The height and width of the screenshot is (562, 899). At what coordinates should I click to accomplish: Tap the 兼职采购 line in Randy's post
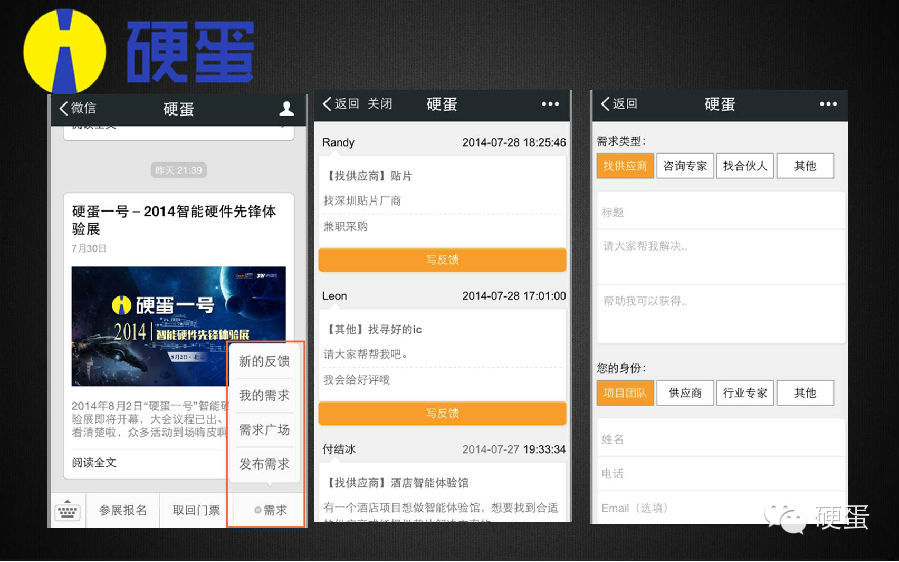coord(346,227)
